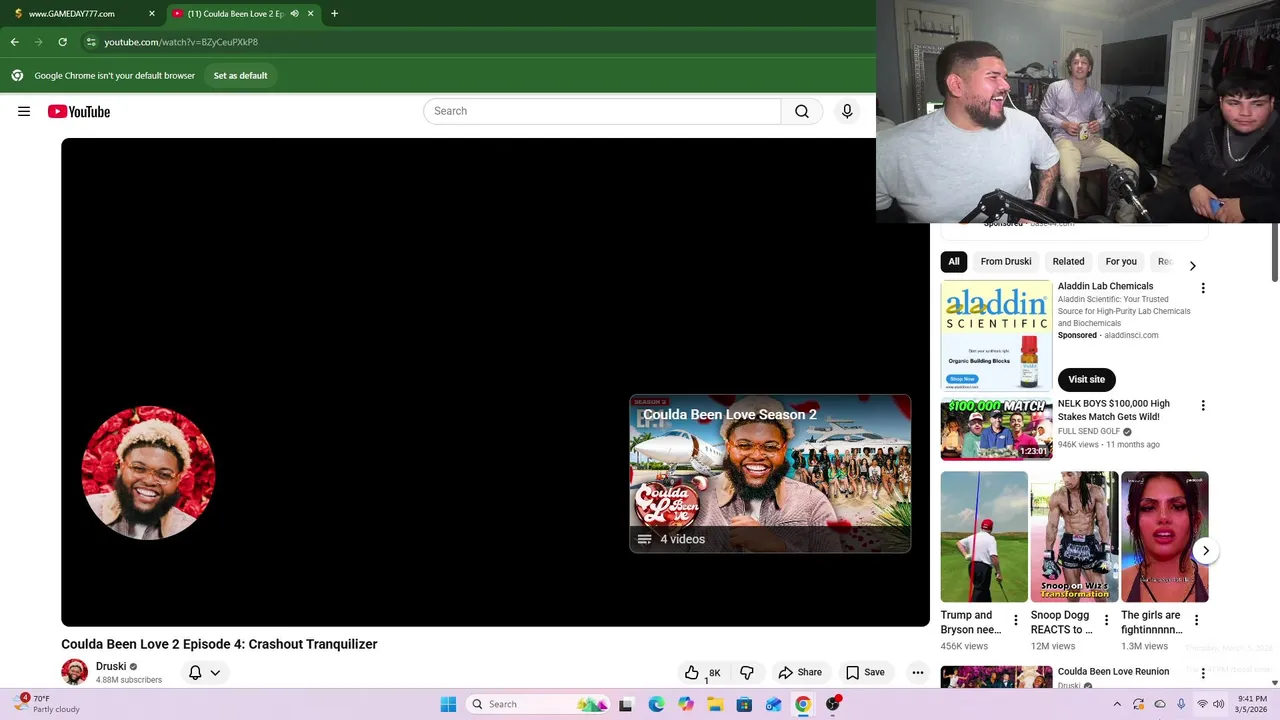Open a new browser tab
Viewport: 1280px width, 720px height.
(334, 14)
